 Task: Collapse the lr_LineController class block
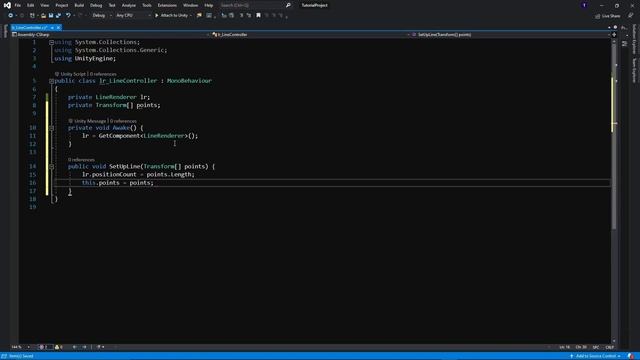51,81
